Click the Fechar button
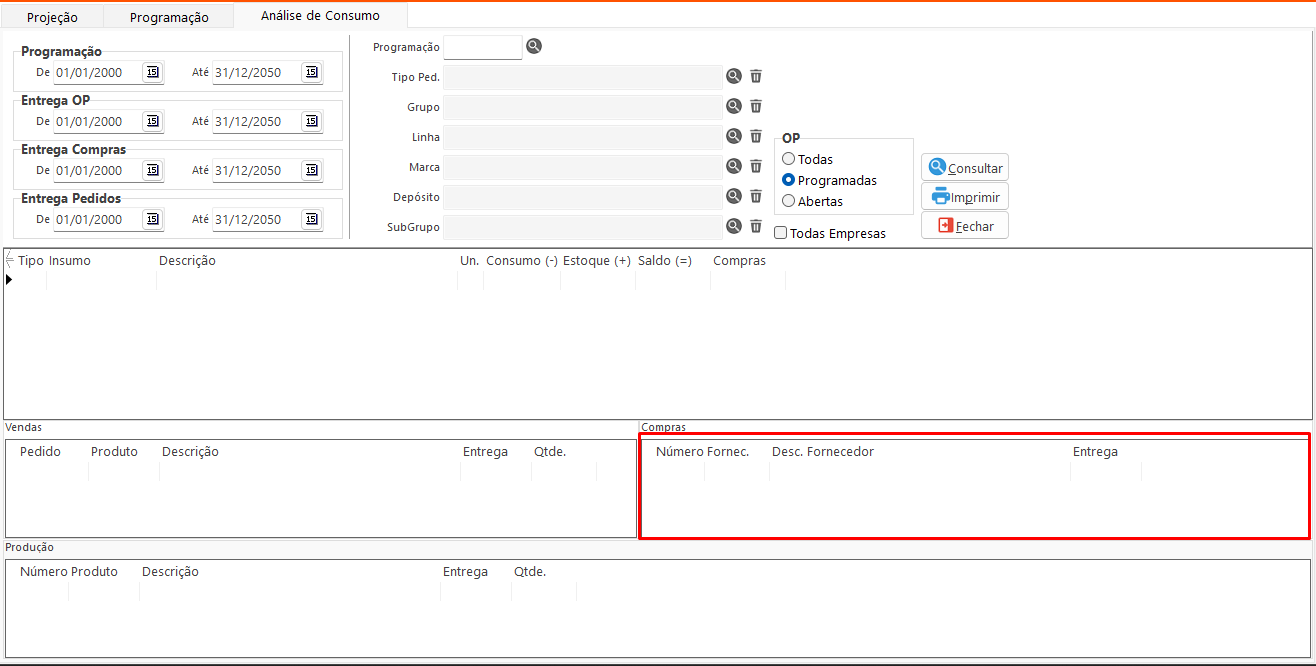This screenshot has width=1316, height=666. pos(965,226)
